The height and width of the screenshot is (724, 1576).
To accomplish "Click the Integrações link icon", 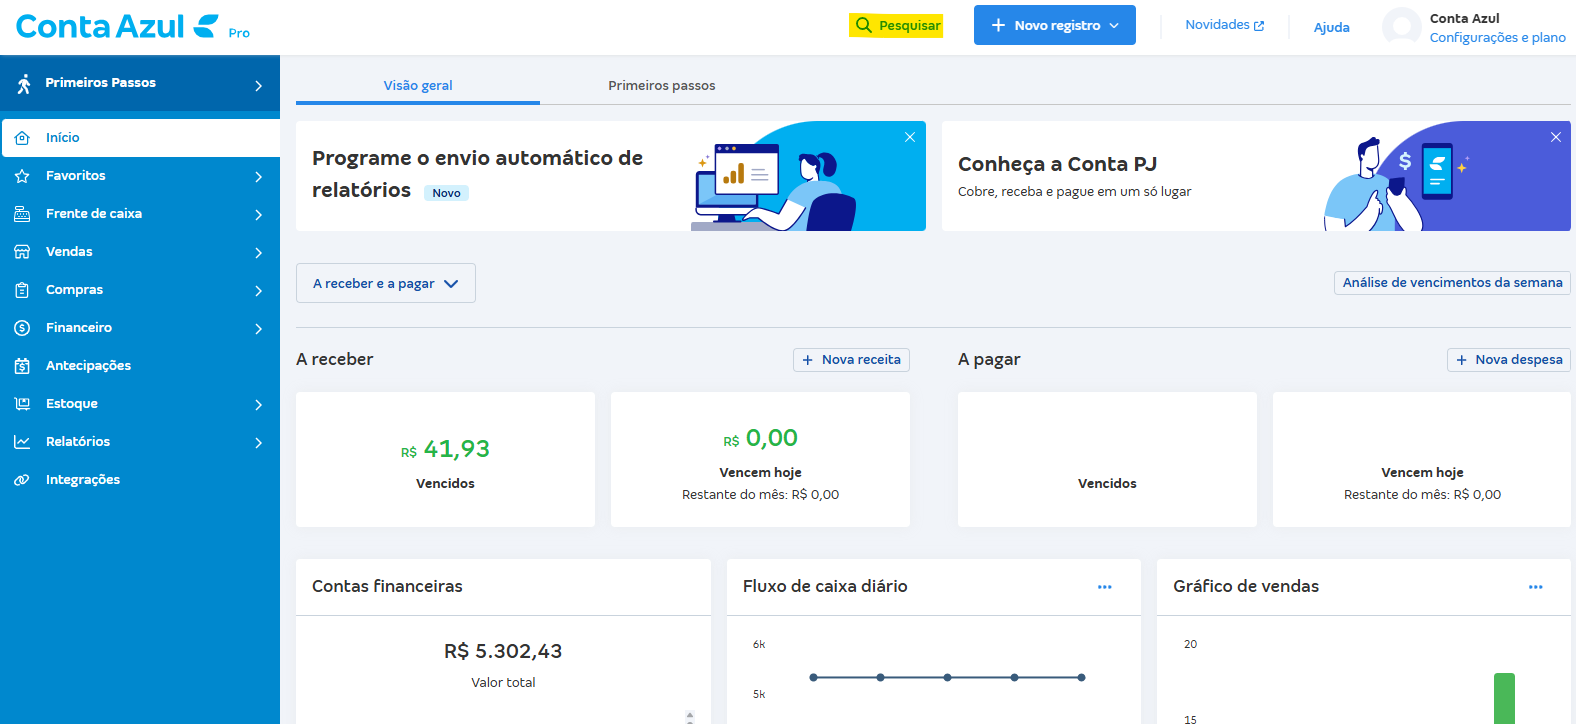I will click(x=22, y=480).
